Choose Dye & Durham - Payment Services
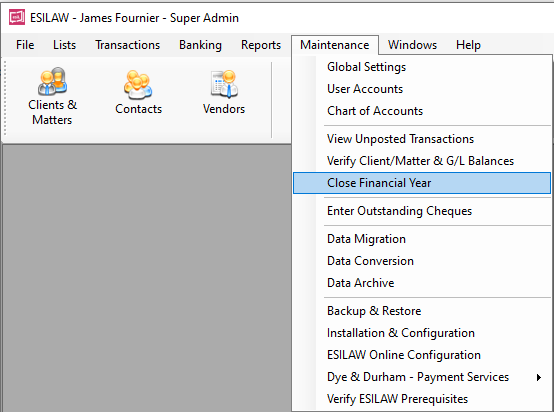This screenshot has height=412, width=554. pyautogui.click(x=422, y=377)
